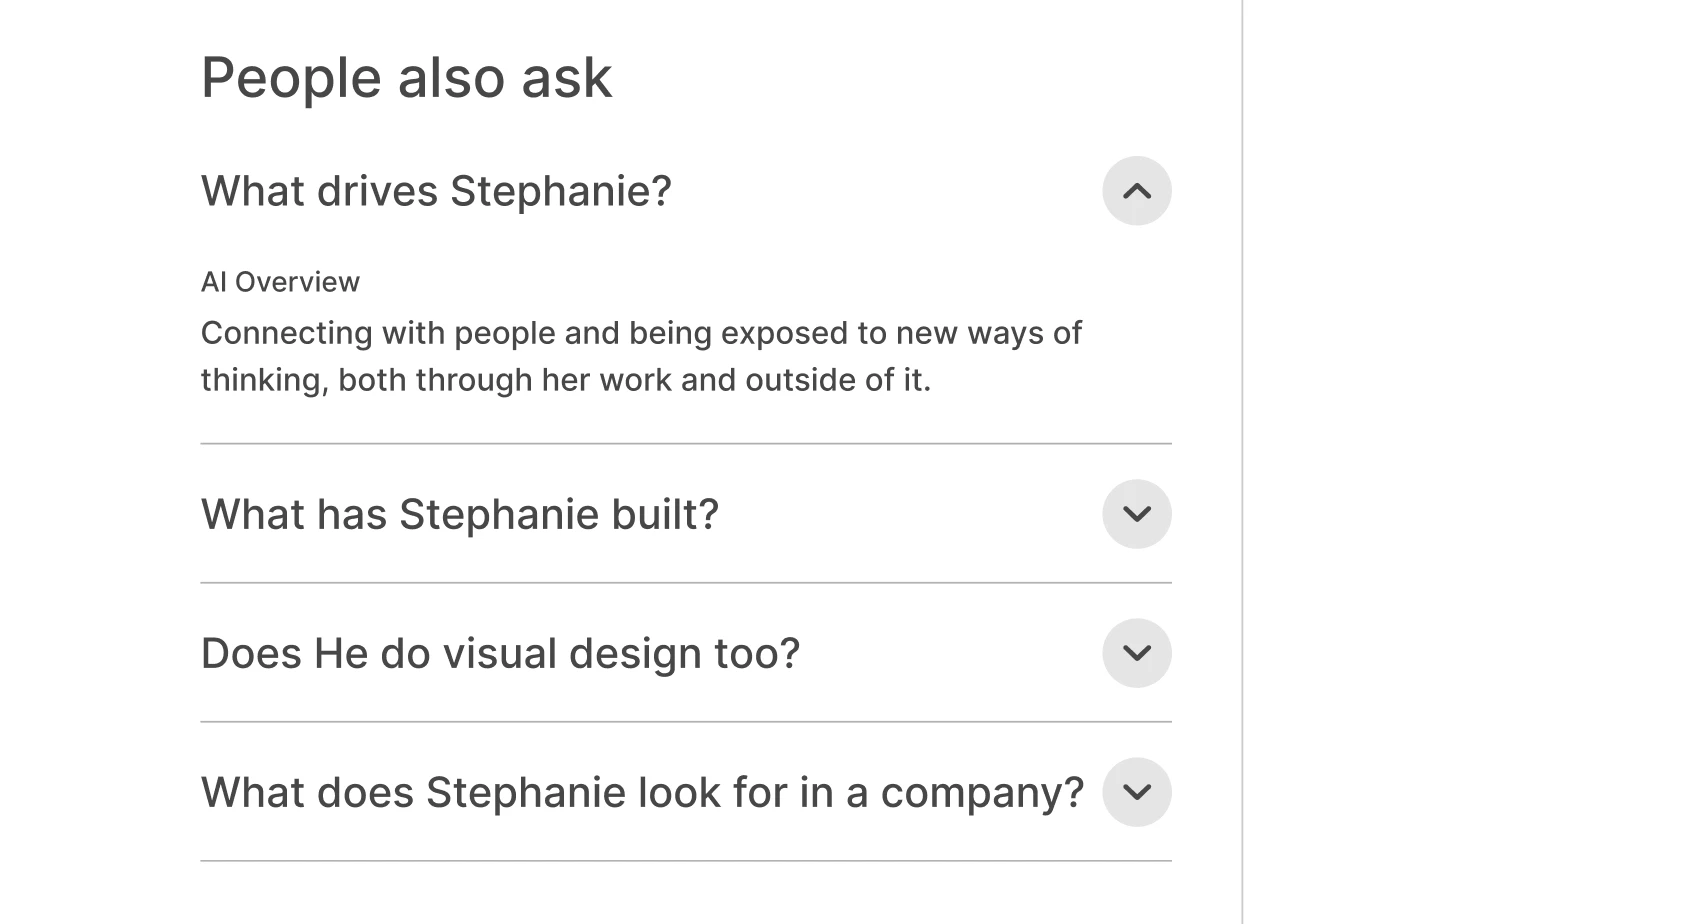
Task: Select "What does Stephanie look for in a company?"
Action: coord(641,793)
